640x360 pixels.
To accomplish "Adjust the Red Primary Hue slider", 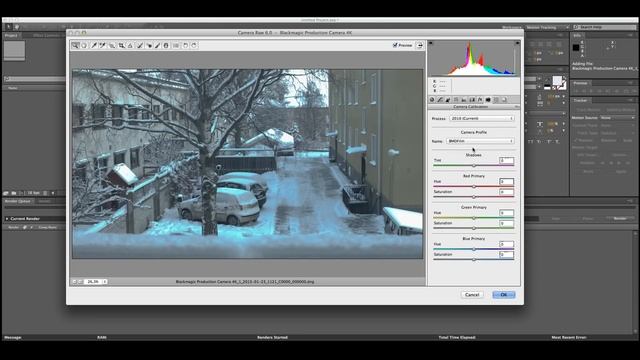I will (x=473, y=187).
